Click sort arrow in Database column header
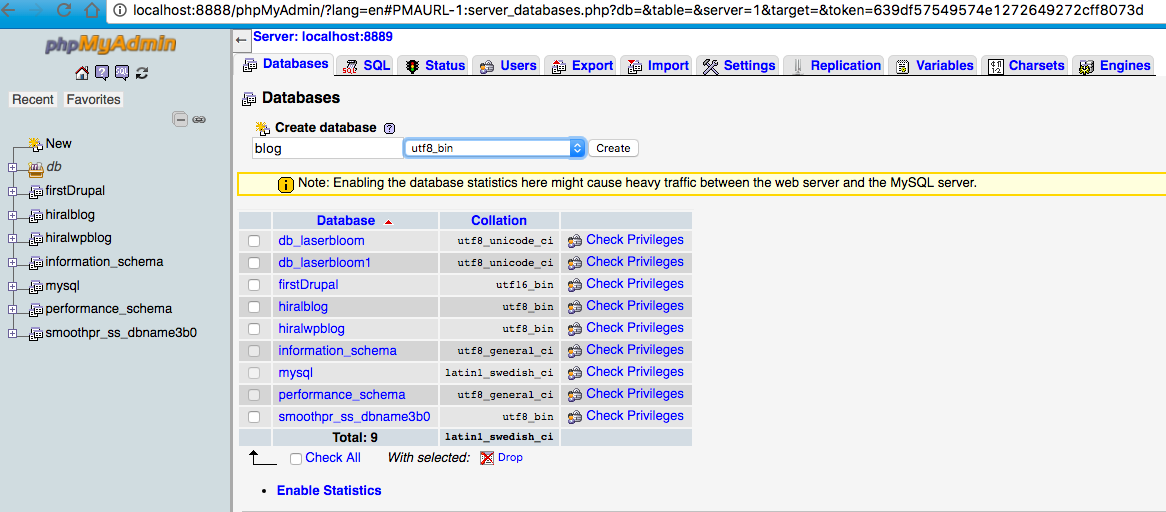The height and width of the screenshot is (512, 1166). click(387, 221)
